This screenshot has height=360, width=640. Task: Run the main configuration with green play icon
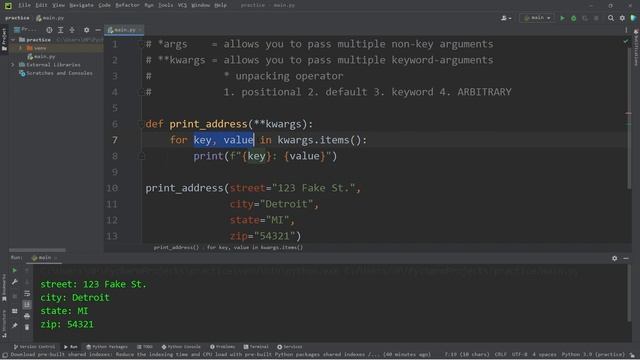pyautogui.click(x=562, y=18)
